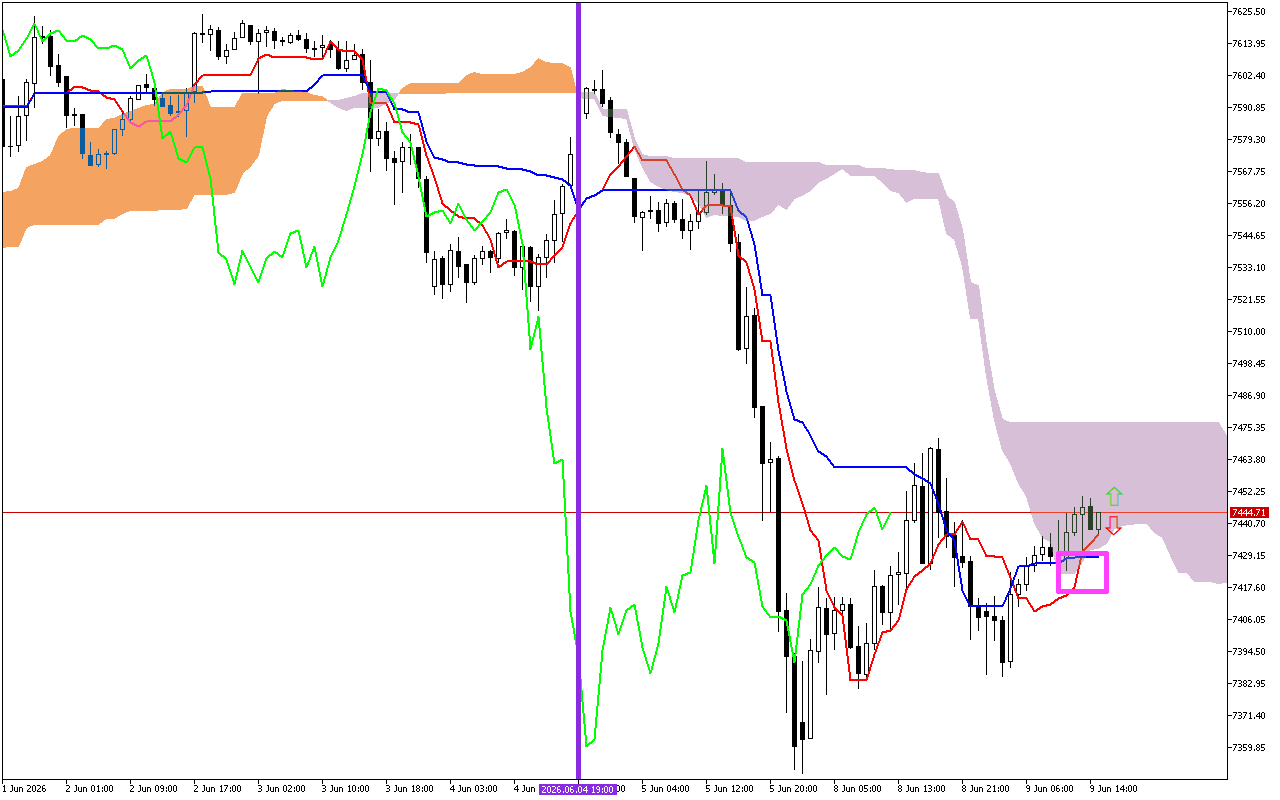
Task: Click the 7359.85 price axis label
Action: (1250, 747)
